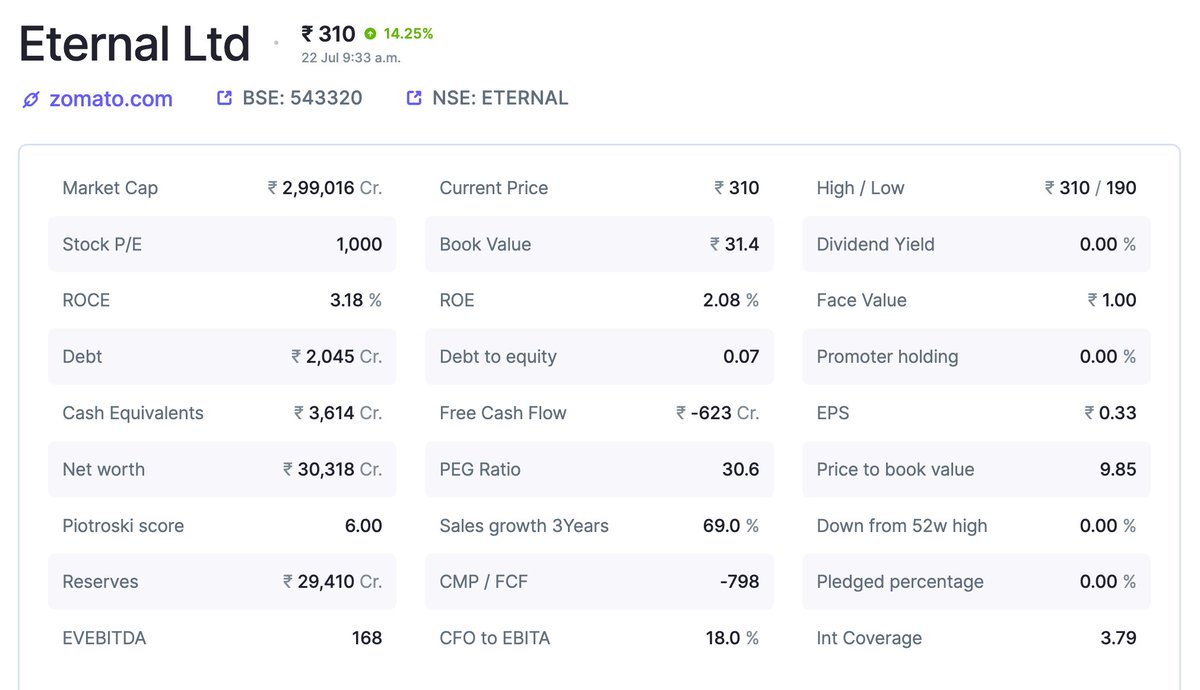This screenshot has height=690, width=1200.
Task: Click the Reserves label
Action: tap(100, 582)
